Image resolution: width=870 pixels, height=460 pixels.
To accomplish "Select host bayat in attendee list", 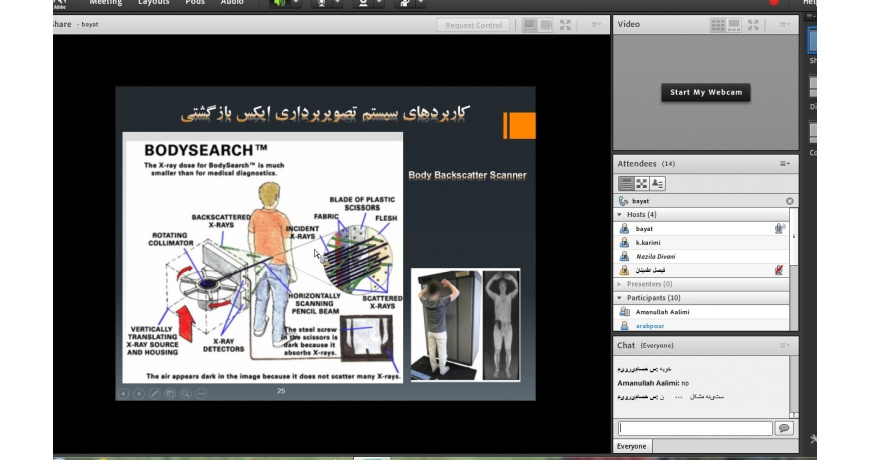I will click(x=701, y=229).
